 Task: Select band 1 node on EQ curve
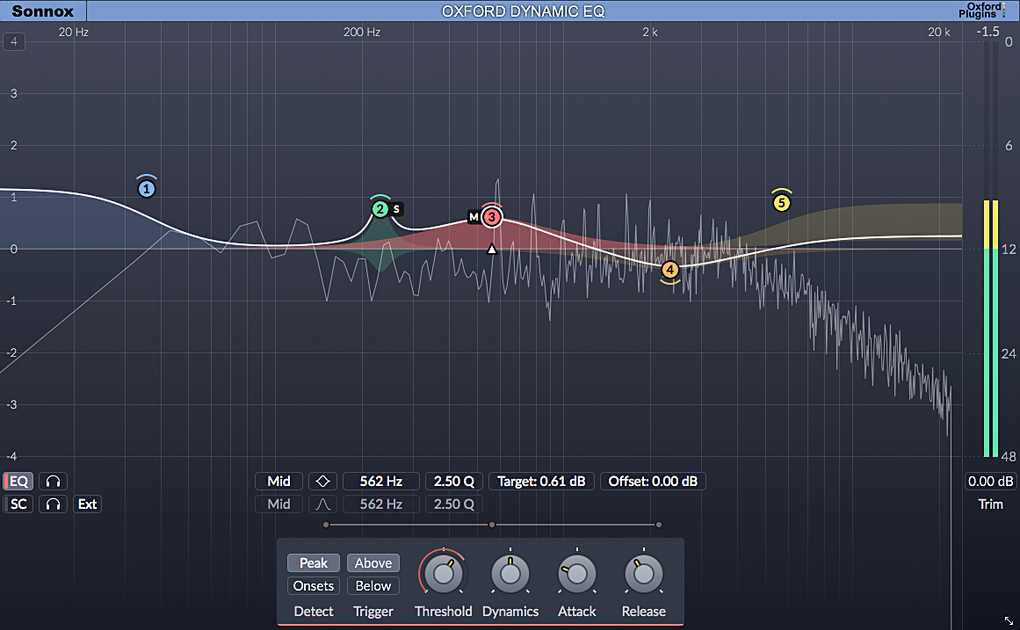pyautogui.click(x=146, y=189)
